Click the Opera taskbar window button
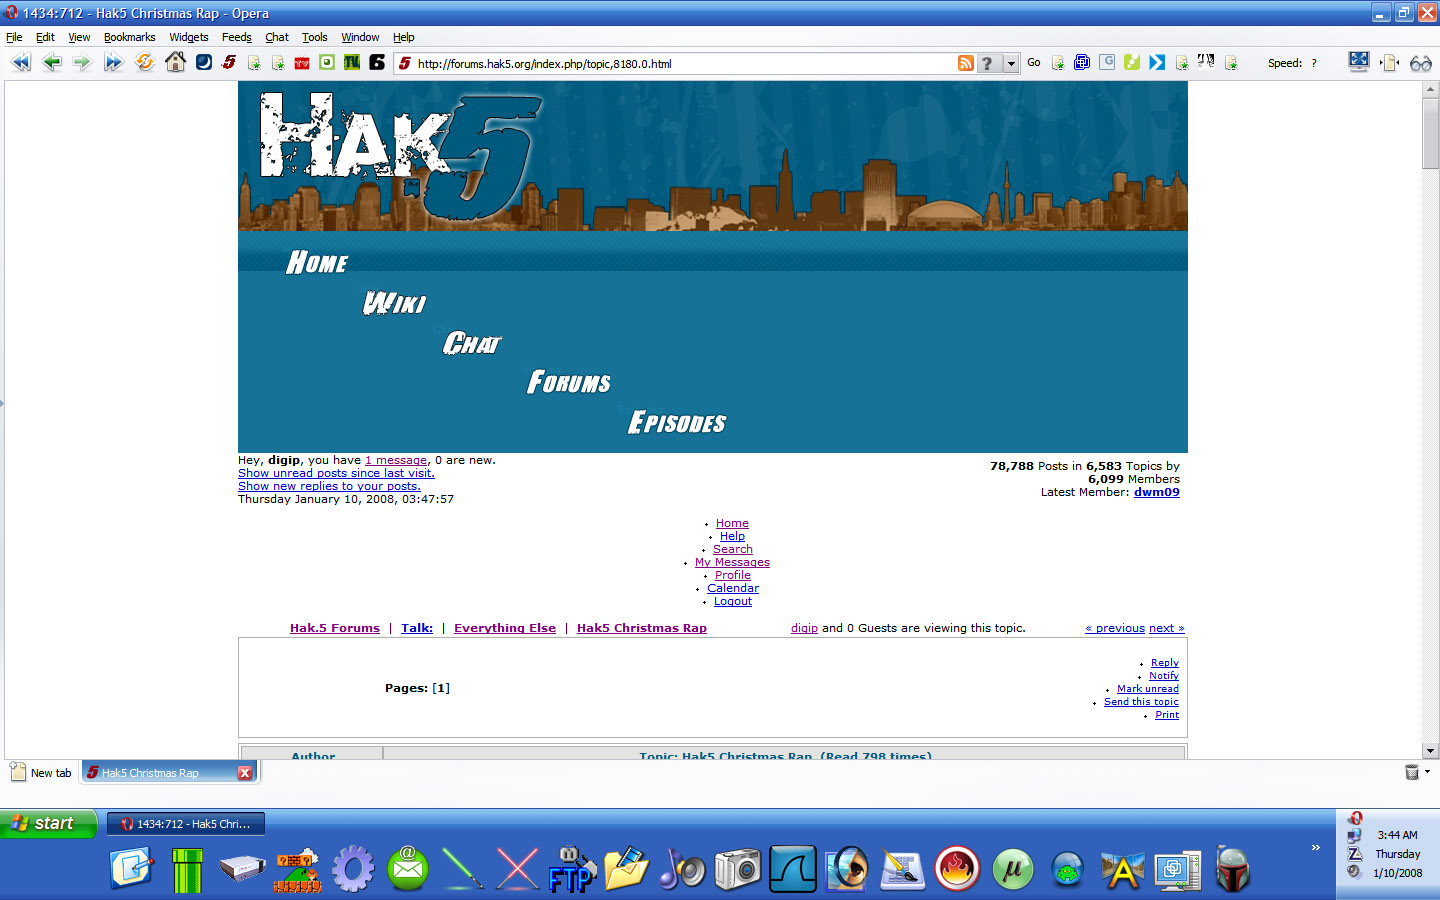 pos(186,824)
